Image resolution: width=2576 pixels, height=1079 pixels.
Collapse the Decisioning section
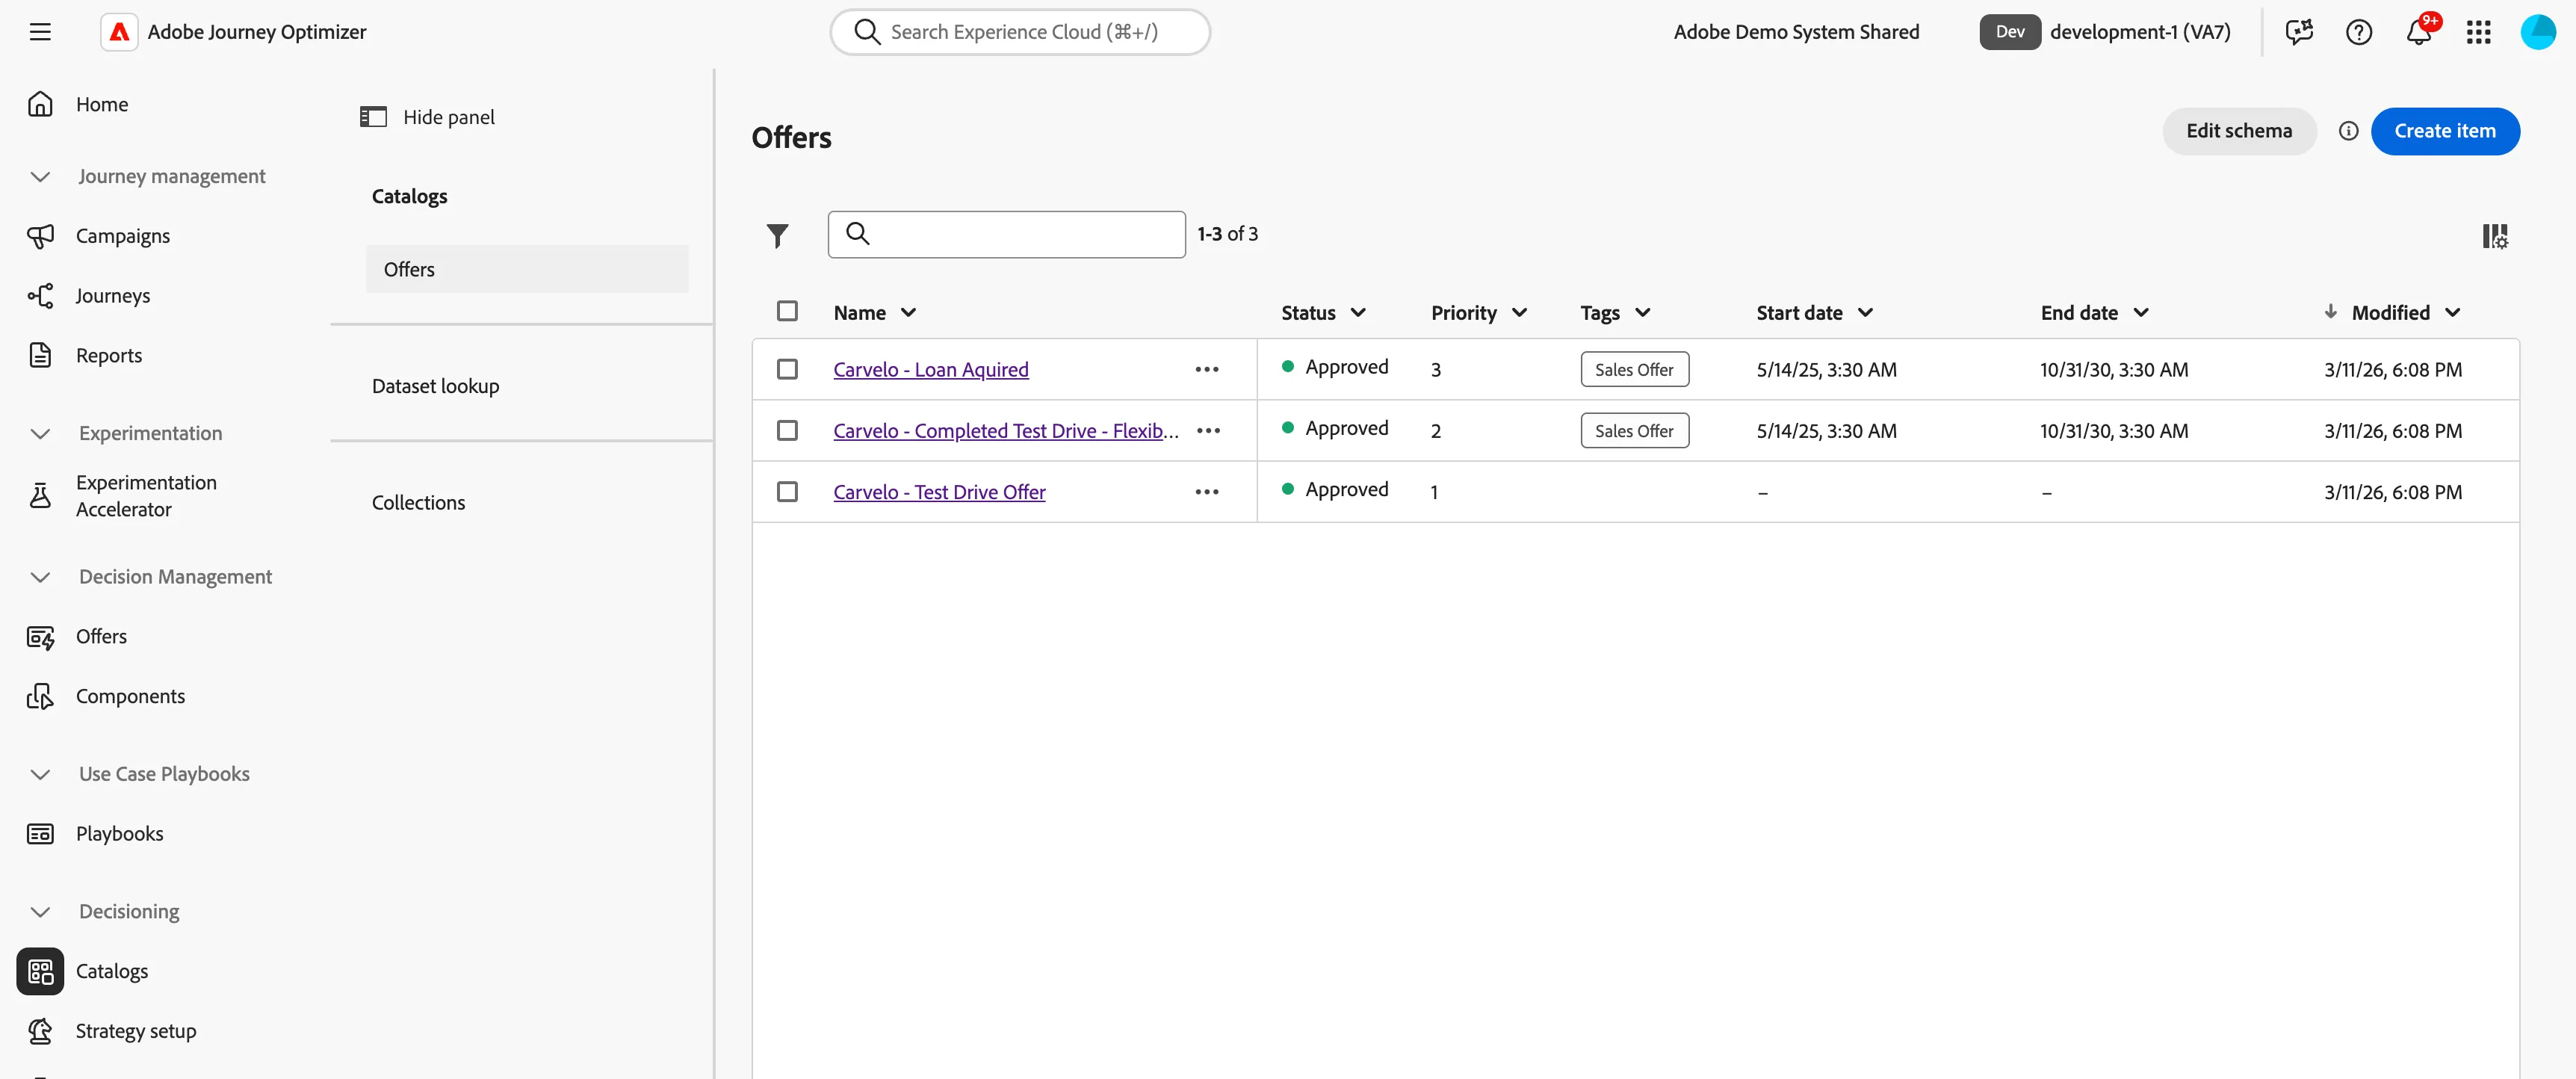pyautogui.click(x=40, y=912)
